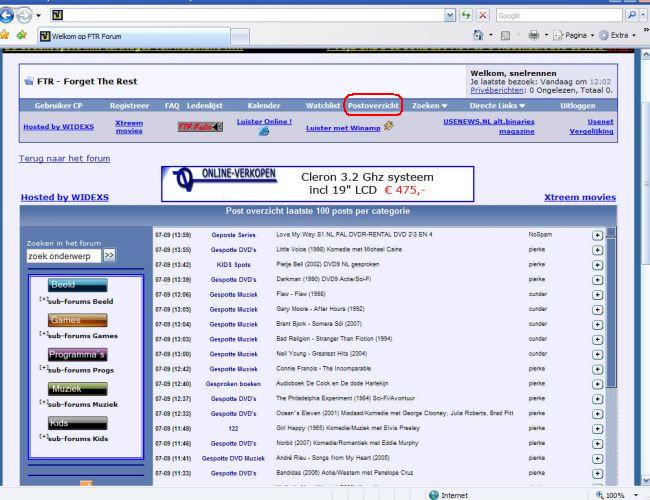This screenshot has width=650, height=500.
Task: Click the search magnifier icon
Action: pyautogui.click(x=631, y=15)
